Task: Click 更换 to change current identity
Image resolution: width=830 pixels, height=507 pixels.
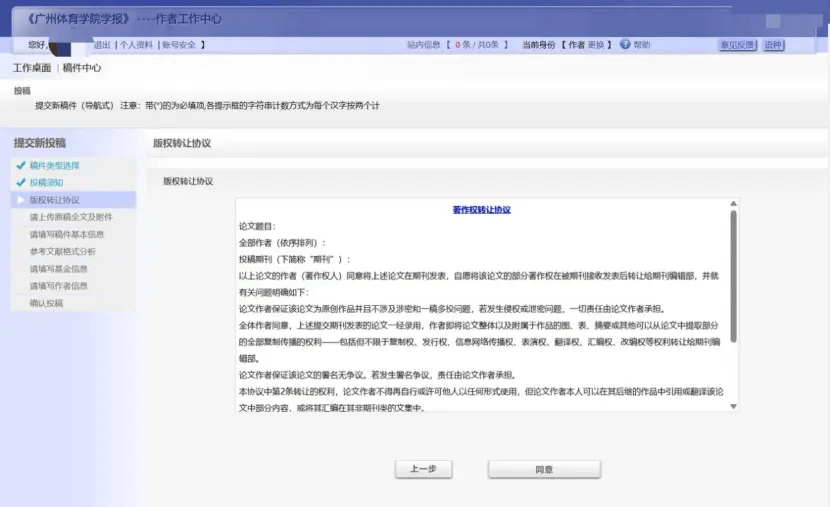Action: click(x=596, y=45)
